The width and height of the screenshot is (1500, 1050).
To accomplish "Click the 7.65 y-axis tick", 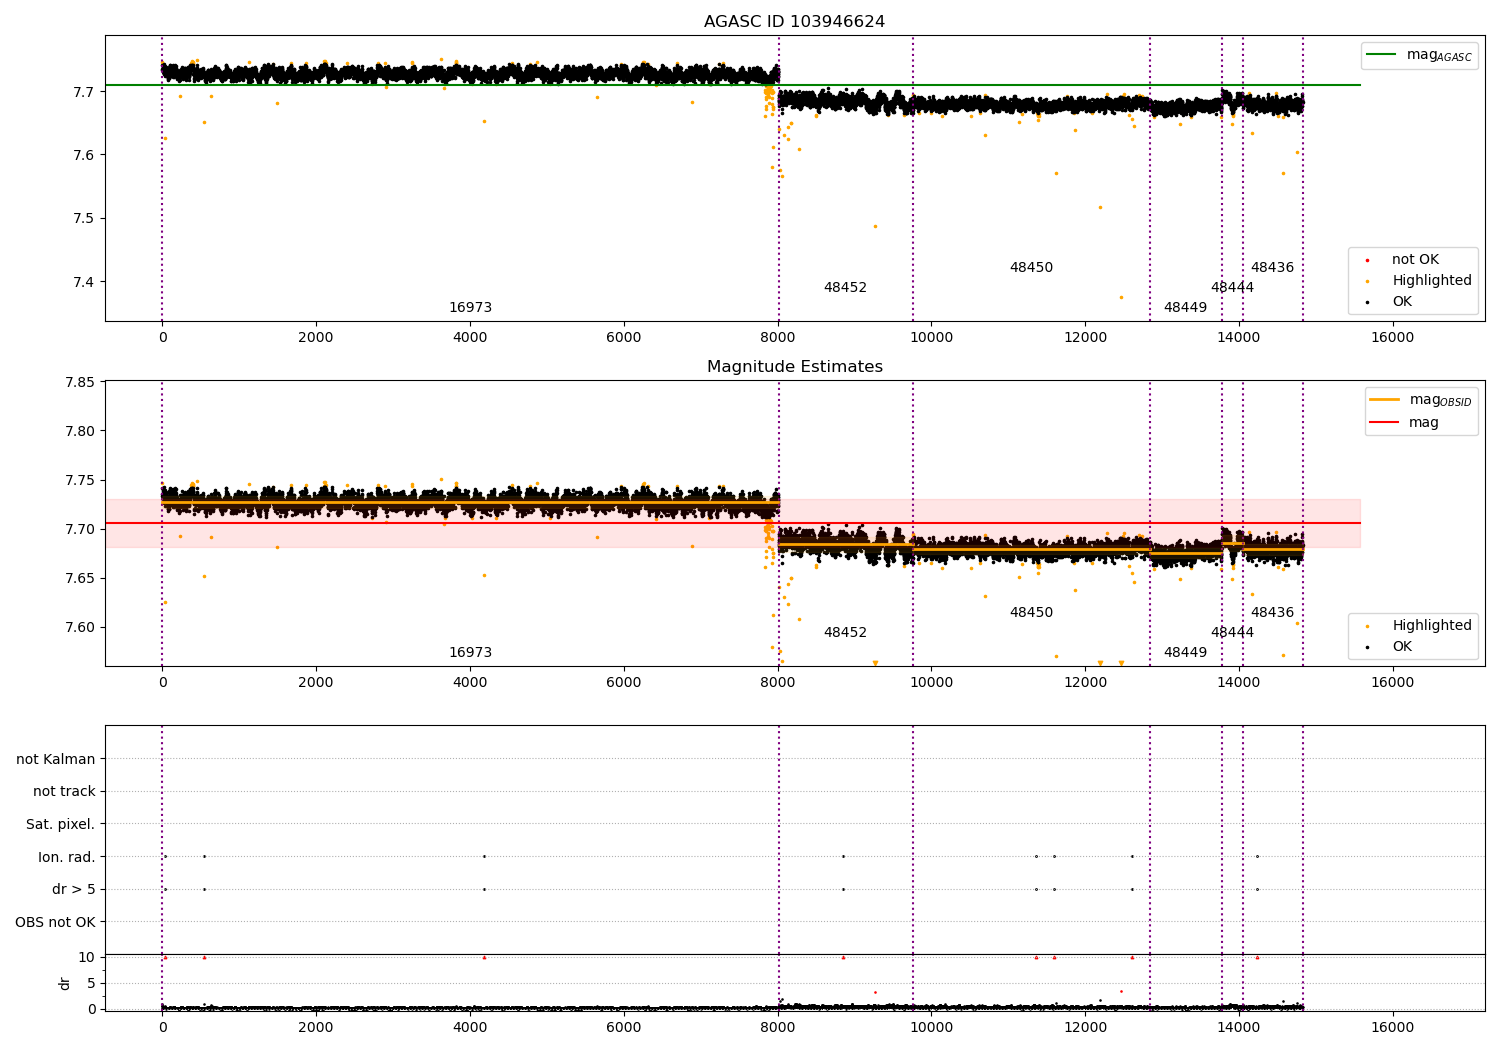I will [79, 579].
